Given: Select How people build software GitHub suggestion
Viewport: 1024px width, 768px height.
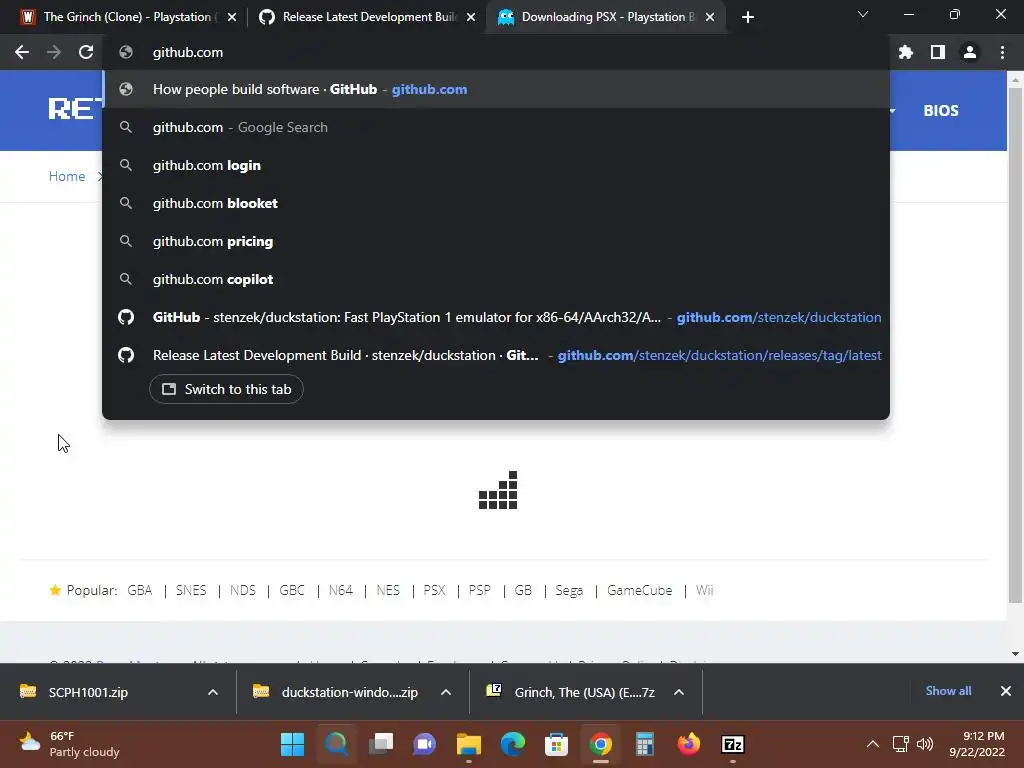Looking at the screenshot, I should [x=496, y=89].
